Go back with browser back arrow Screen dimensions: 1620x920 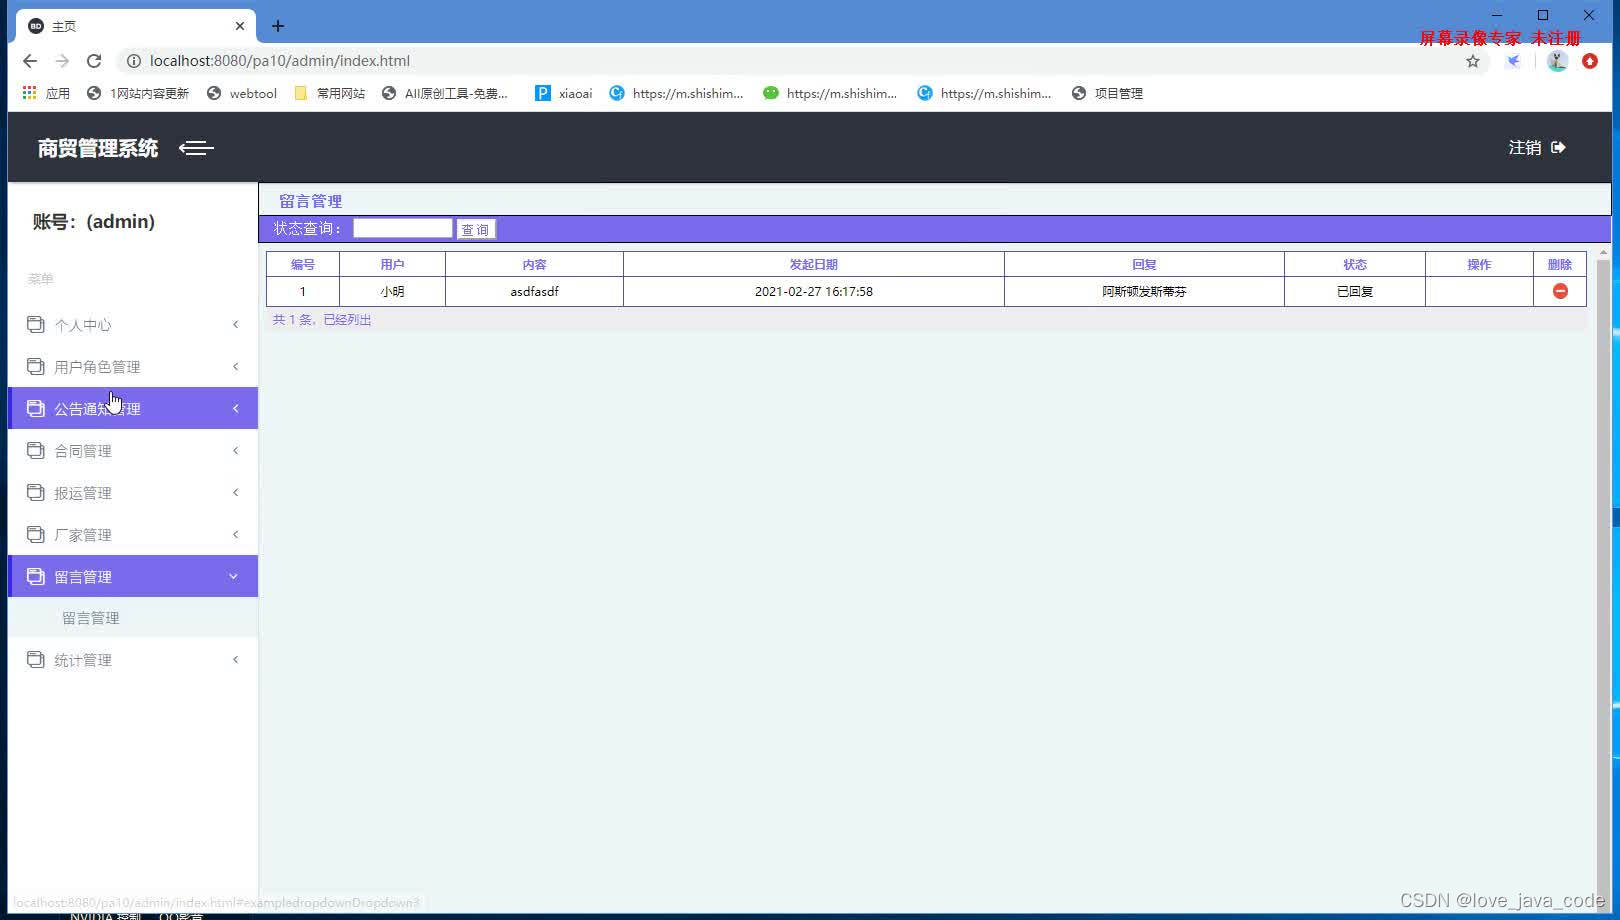coord(30,61)
